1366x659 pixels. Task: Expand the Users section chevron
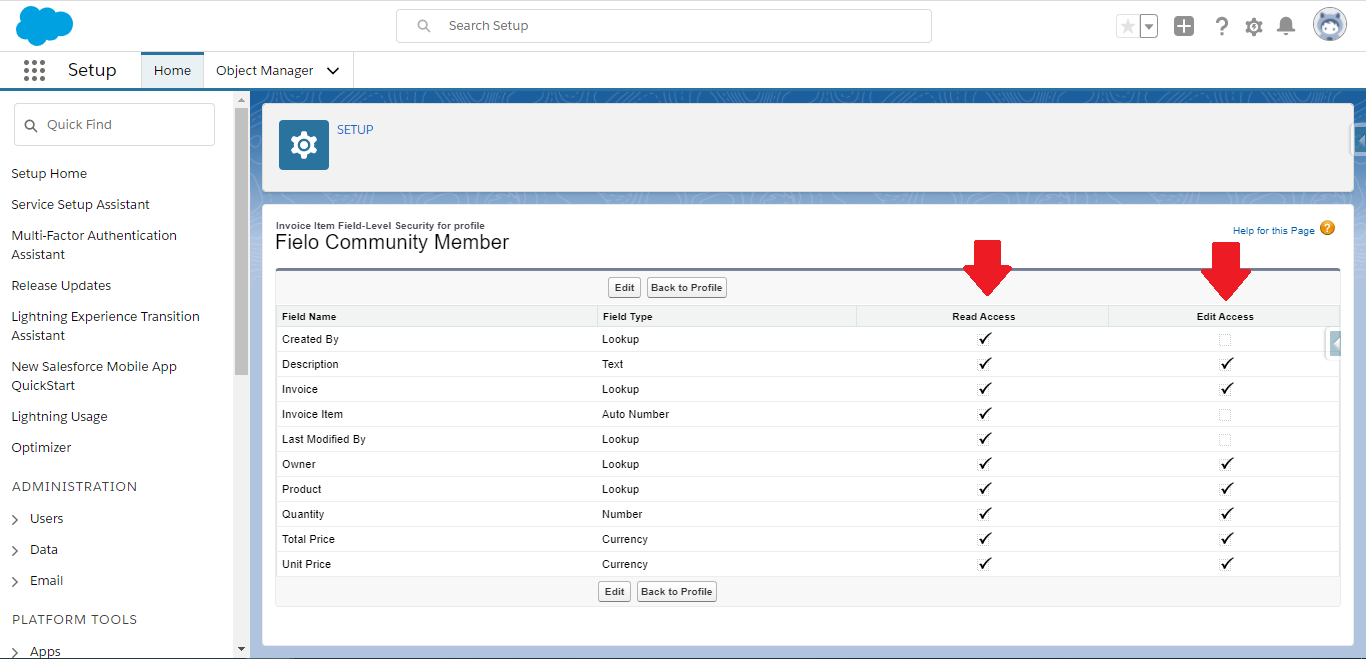[x=15, y=520]
